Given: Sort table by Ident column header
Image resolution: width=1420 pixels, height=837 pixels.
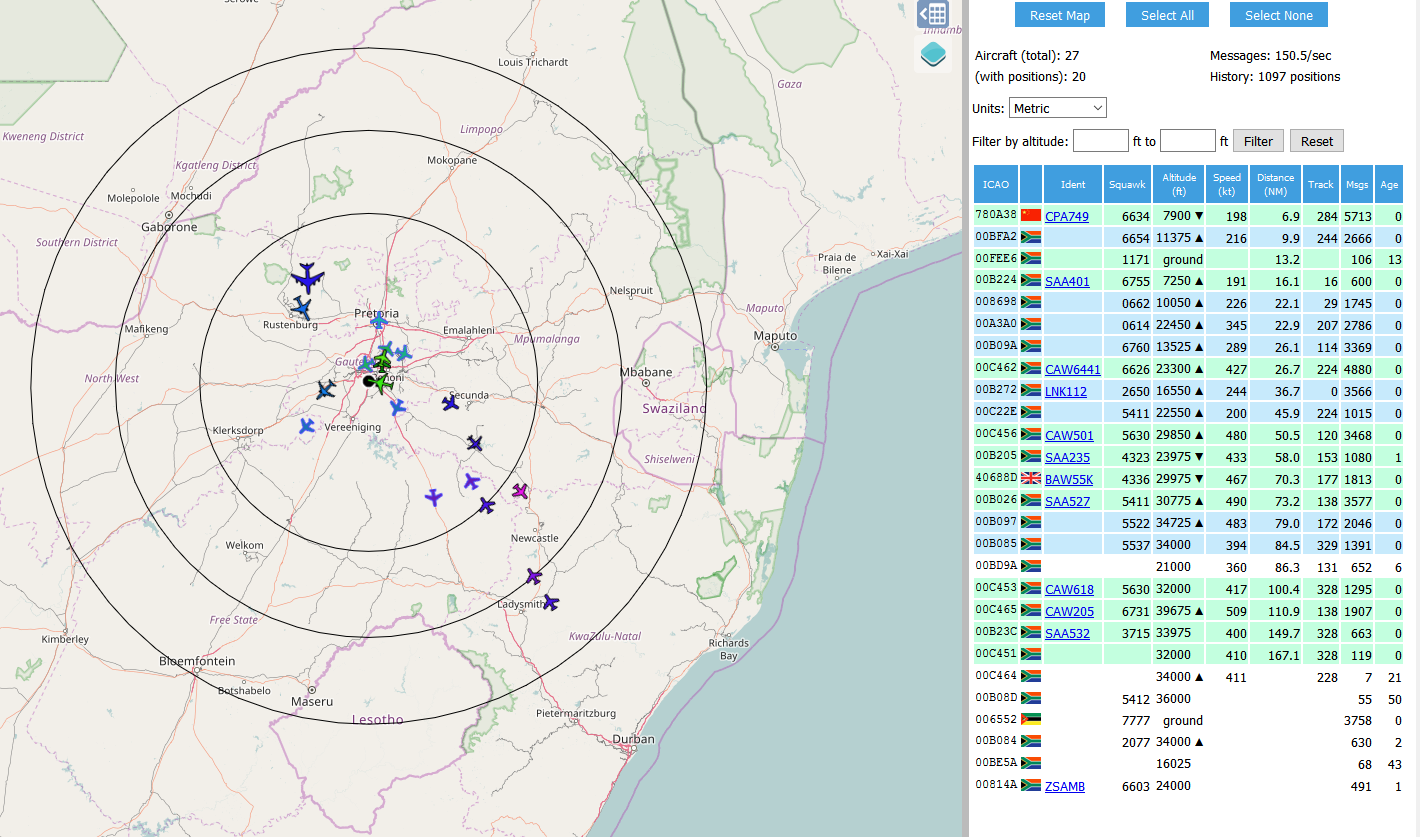Looking at the screenshot, I should pos(1073,184).
